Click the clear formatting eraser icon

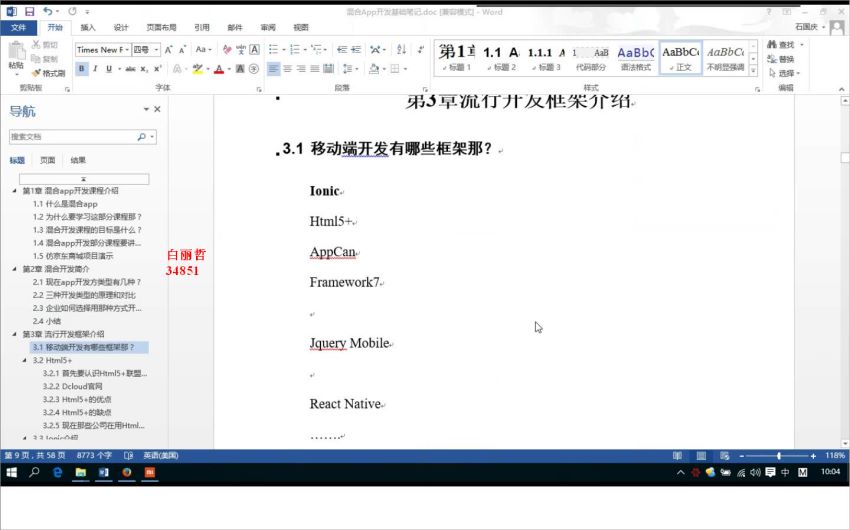pyautogui.click(x=227, y=50)
